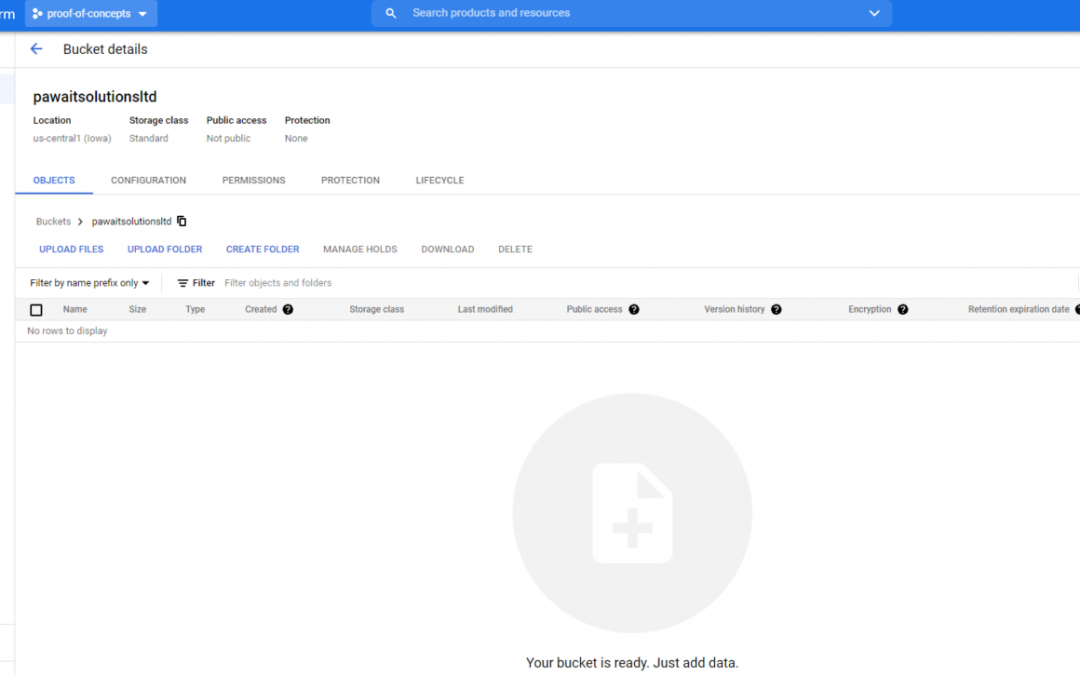Open Buckets breadcrumb link
The height and width of the screenshot is (675, 1080).
point(53,221)
